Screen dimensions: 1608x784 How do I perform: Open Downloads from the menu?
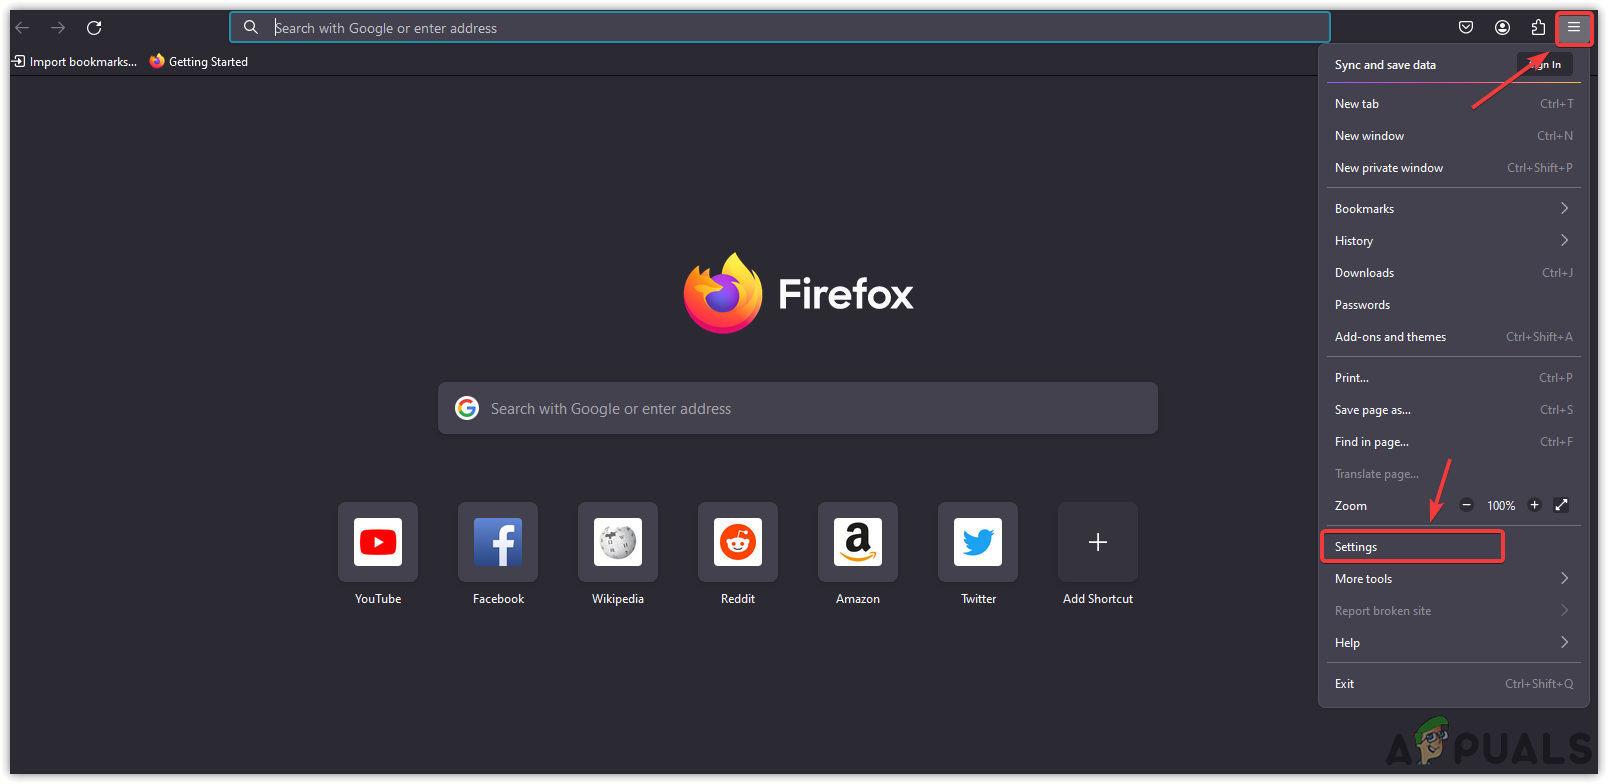click(1454, 273)
